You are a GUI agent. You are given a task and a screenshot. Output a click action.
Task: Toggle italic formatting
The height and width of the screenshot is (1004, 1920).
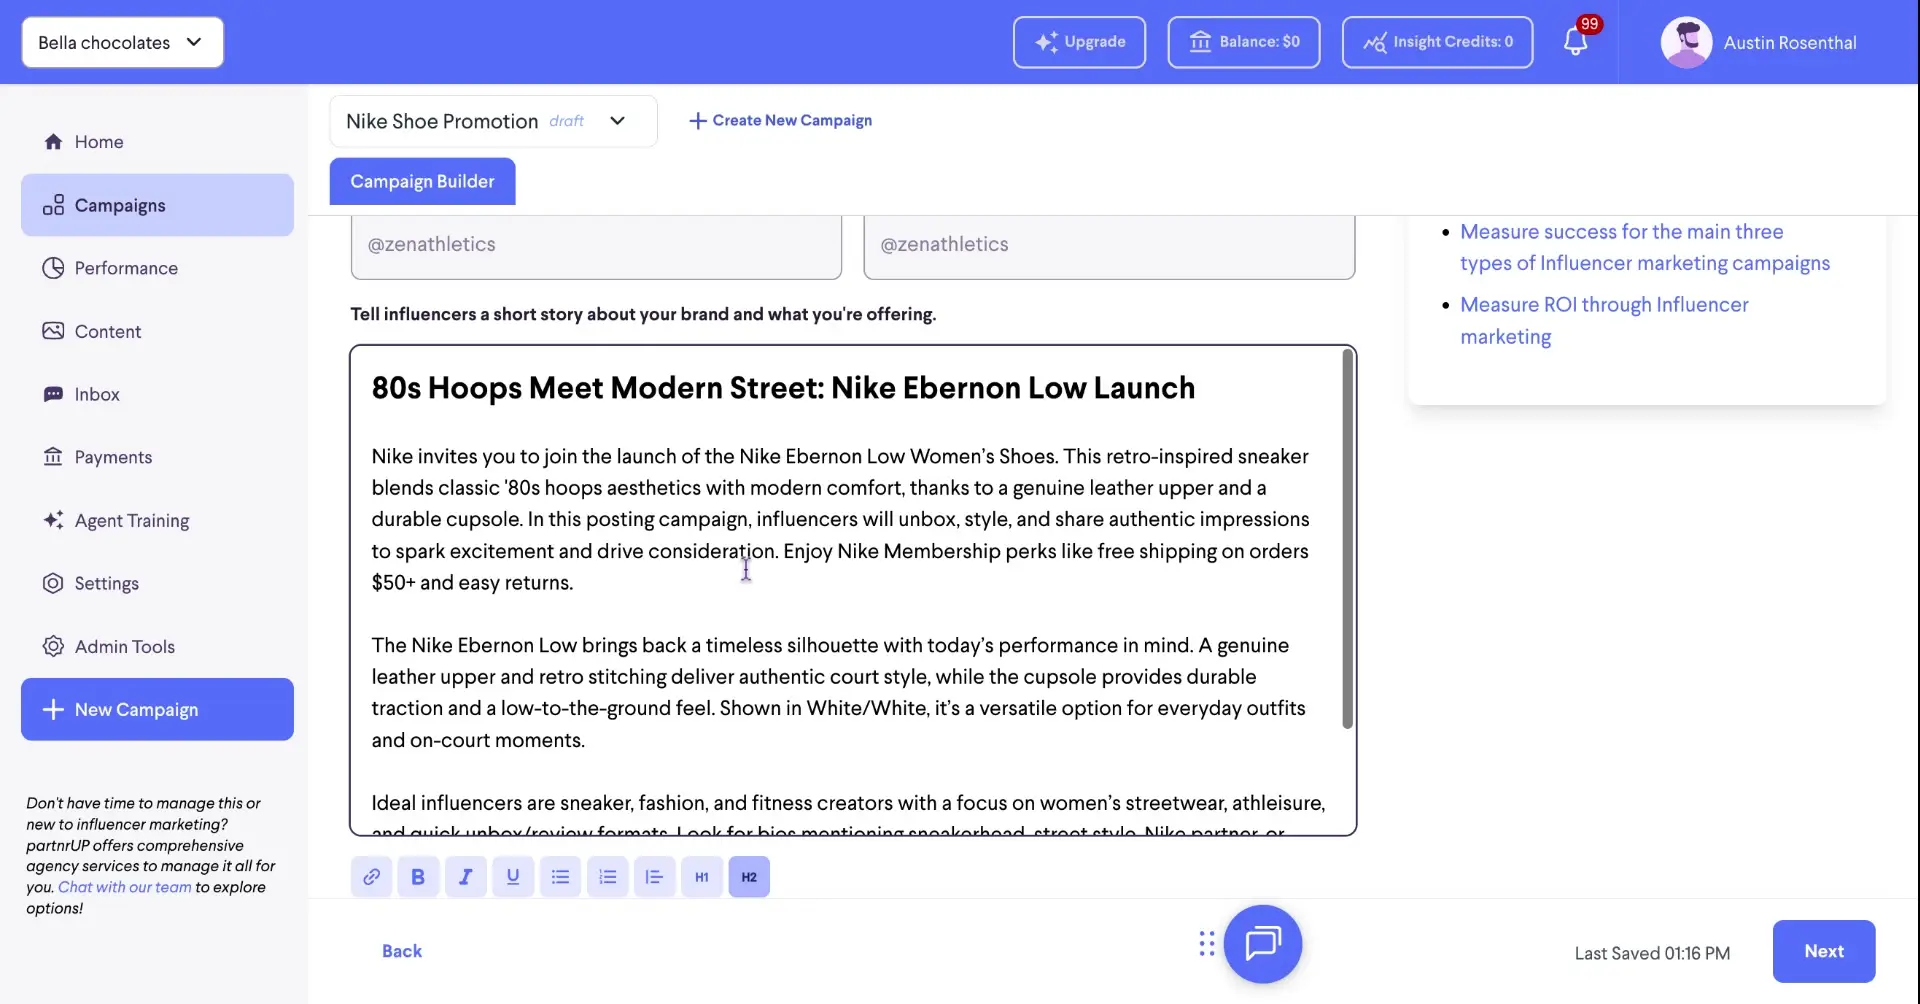coord(466,876)
